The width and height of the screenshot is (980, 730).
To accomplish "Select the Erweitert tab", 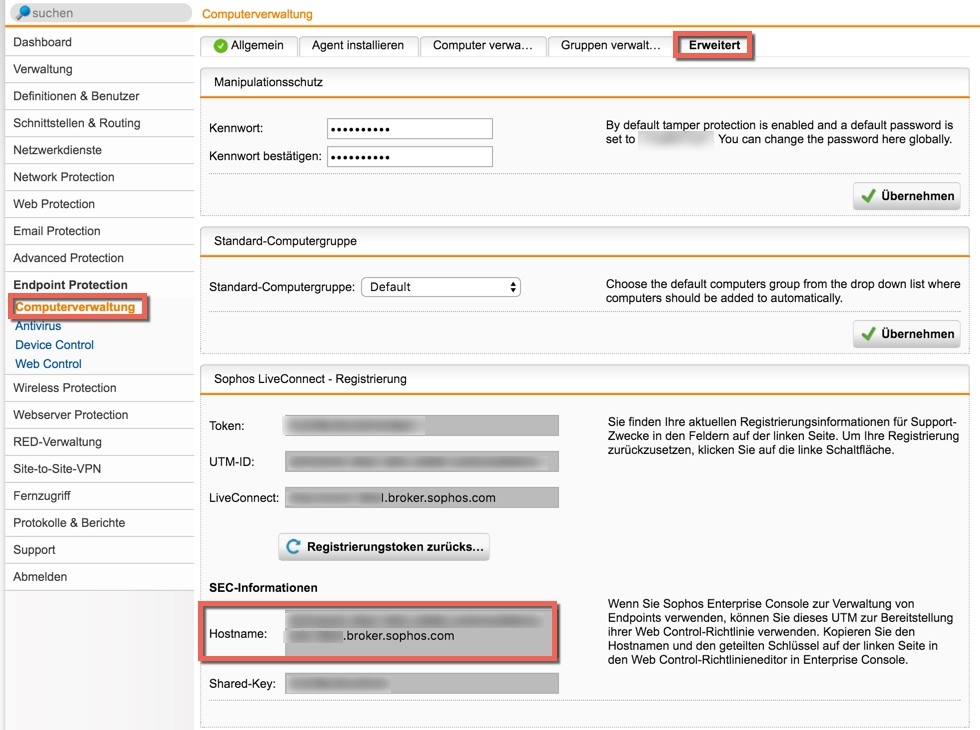I will [714, 46].
